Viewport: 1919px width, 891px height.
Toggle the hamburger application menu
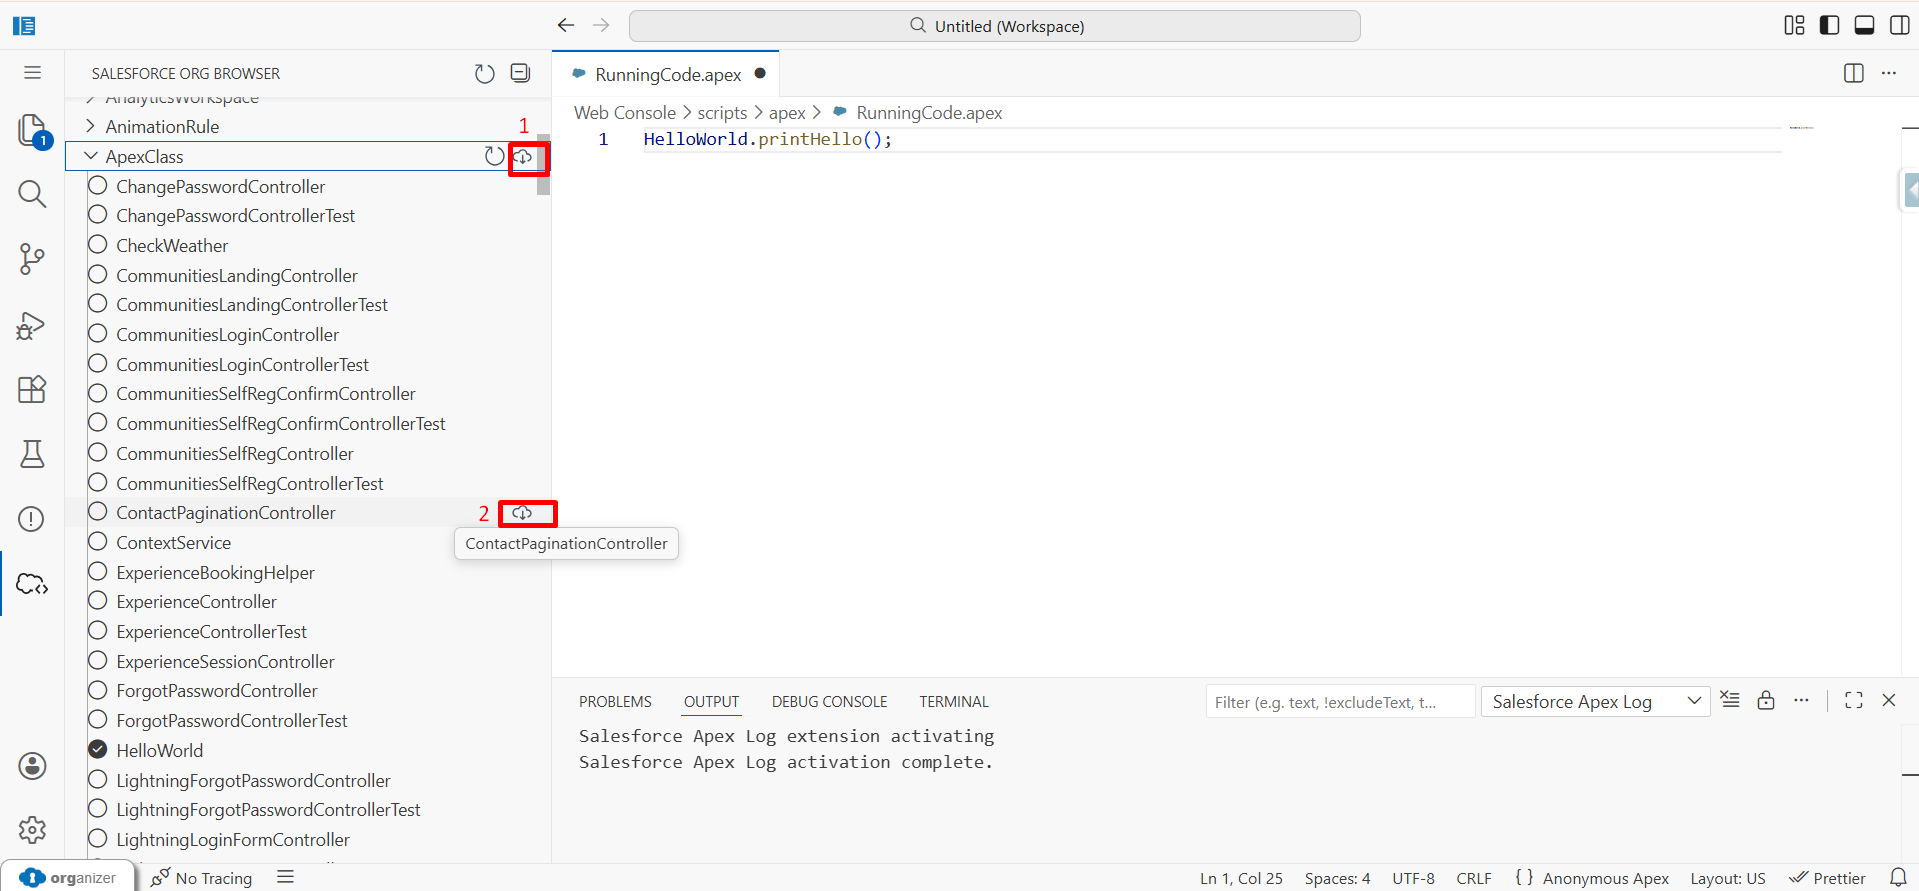(x=32, y=73)
